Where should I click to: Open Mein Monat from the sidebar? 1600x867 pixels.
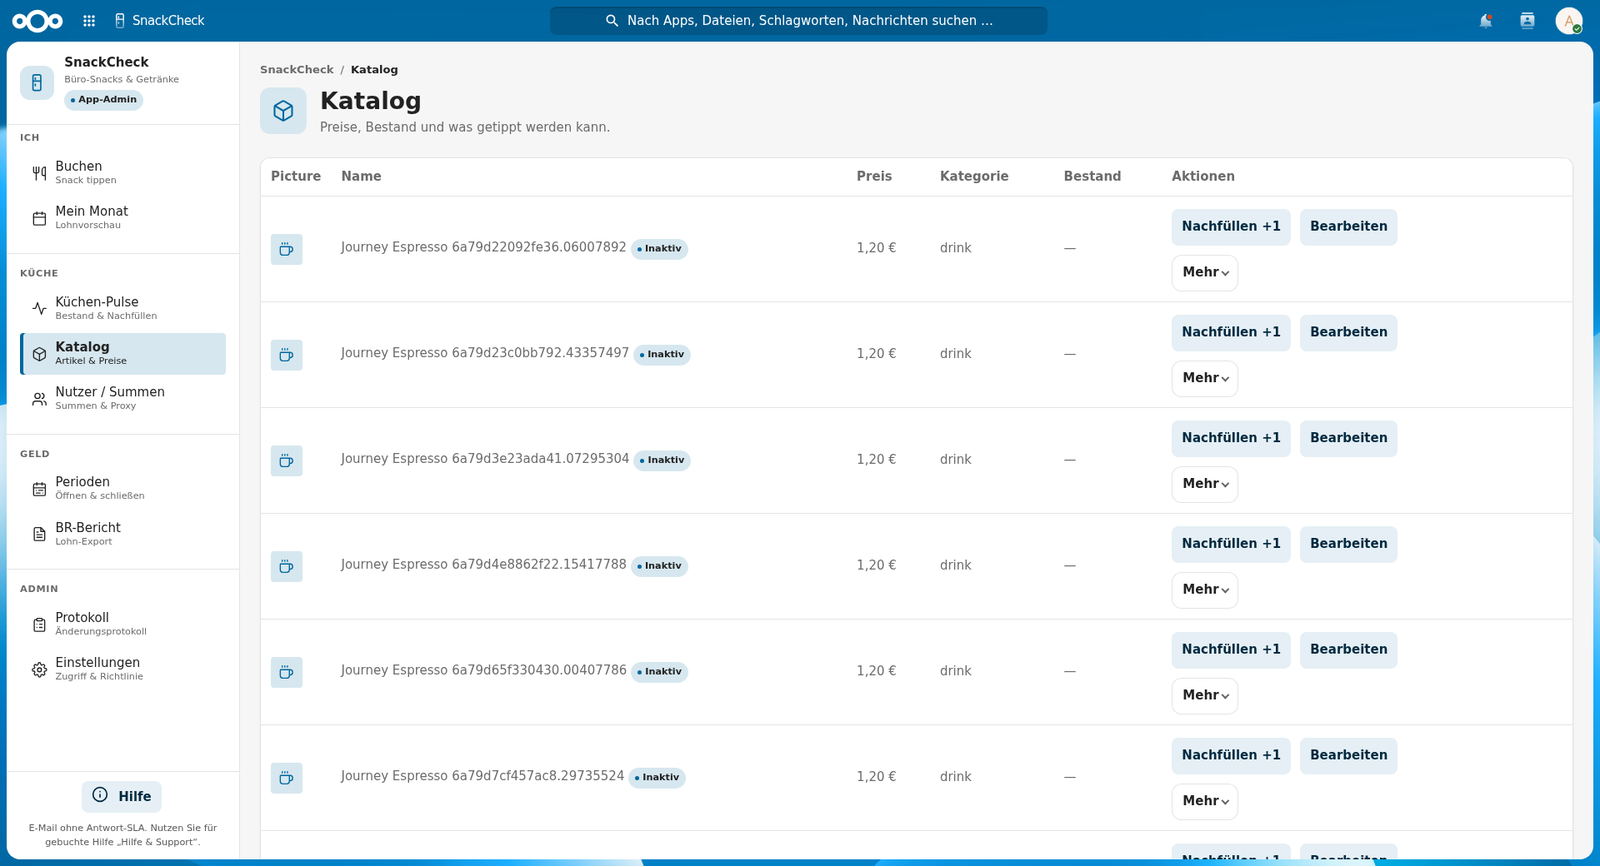point(123,218)
